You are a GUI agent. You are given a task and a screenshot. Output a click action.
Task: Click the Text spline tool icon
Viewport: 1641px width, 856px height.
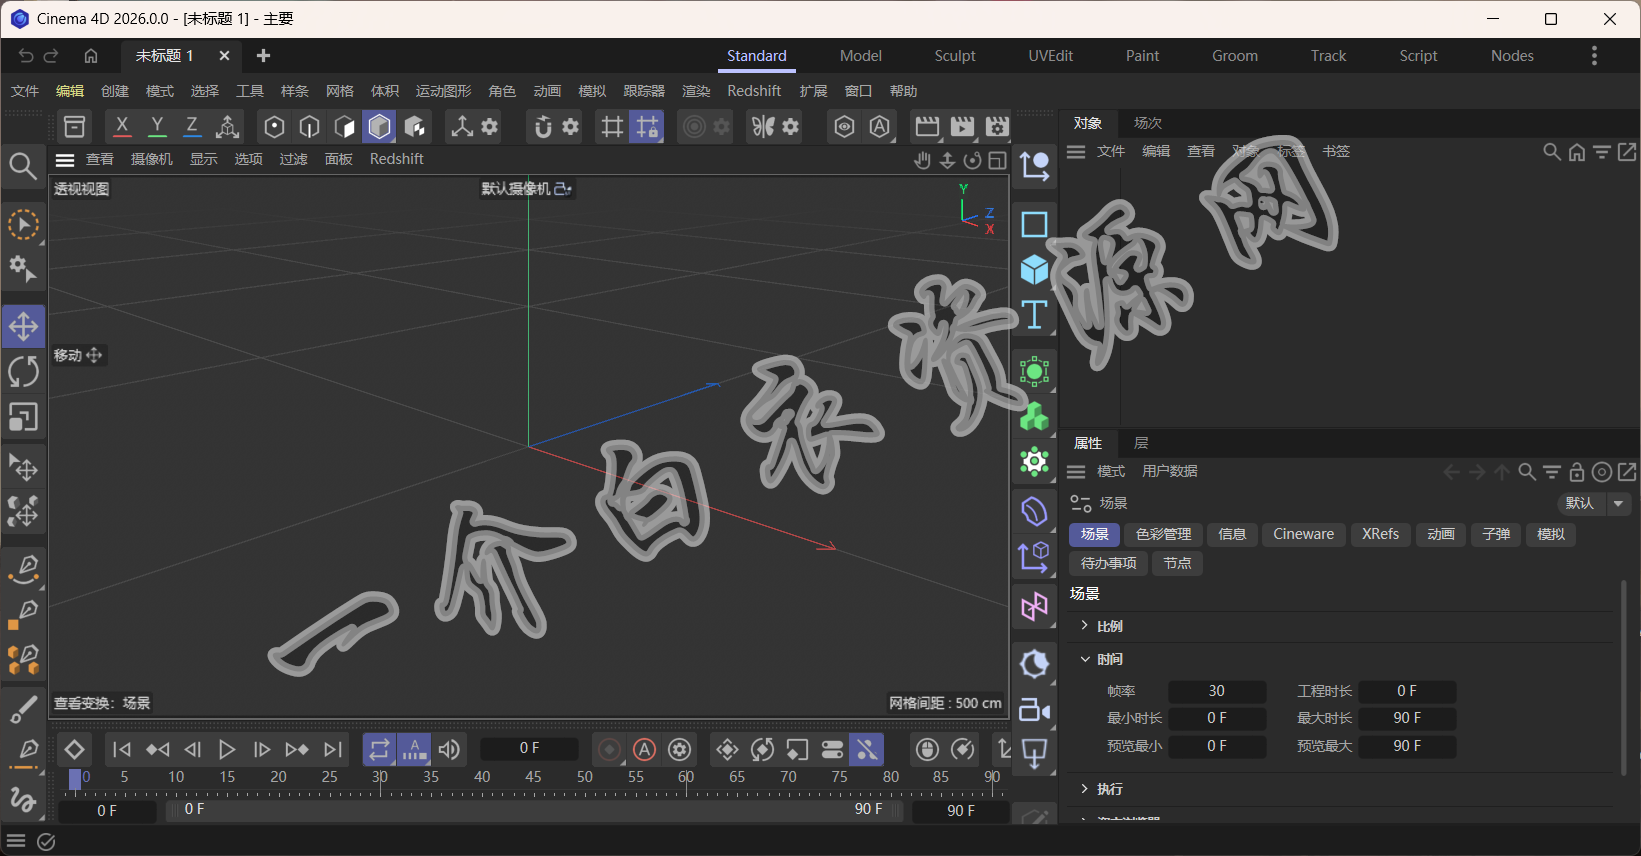1034,316
